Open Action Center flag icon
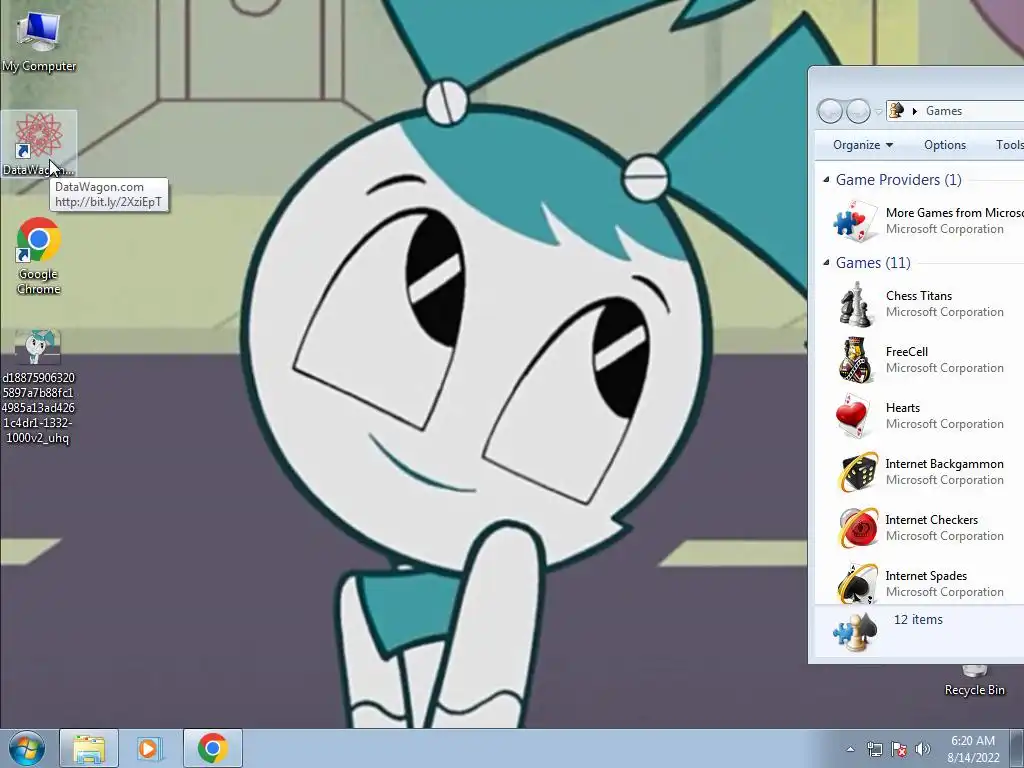The width and height of the screenshot is (1024, 768). (899, 749)
